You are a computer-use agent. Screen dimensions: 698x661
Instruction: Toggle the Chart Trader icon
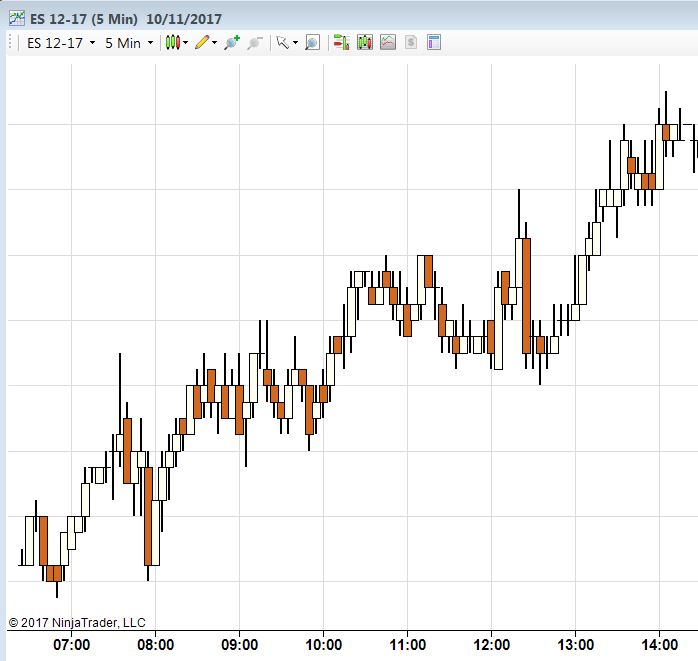point(341,42)
